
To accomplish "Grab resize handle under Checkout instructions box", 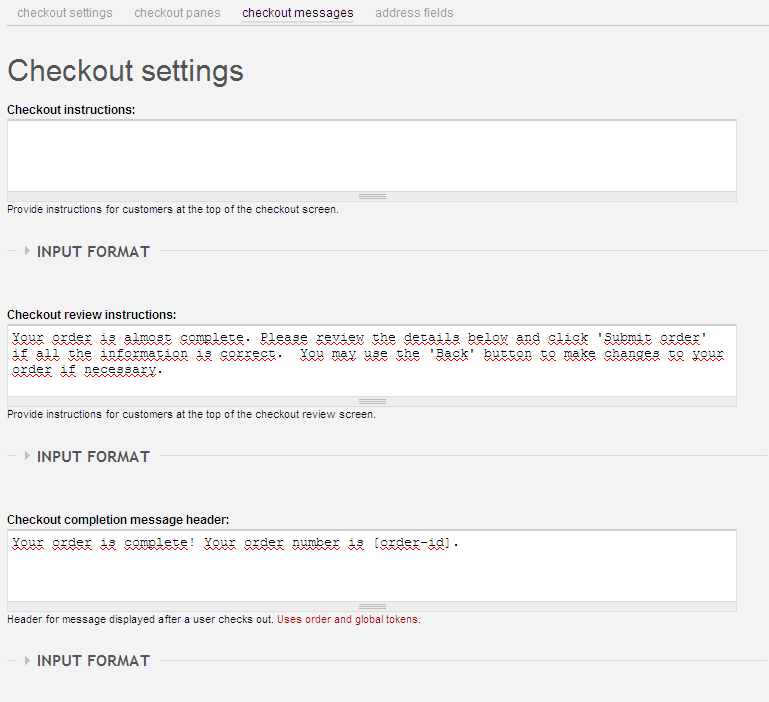I will pyautogui.click(x=372, y=197).
